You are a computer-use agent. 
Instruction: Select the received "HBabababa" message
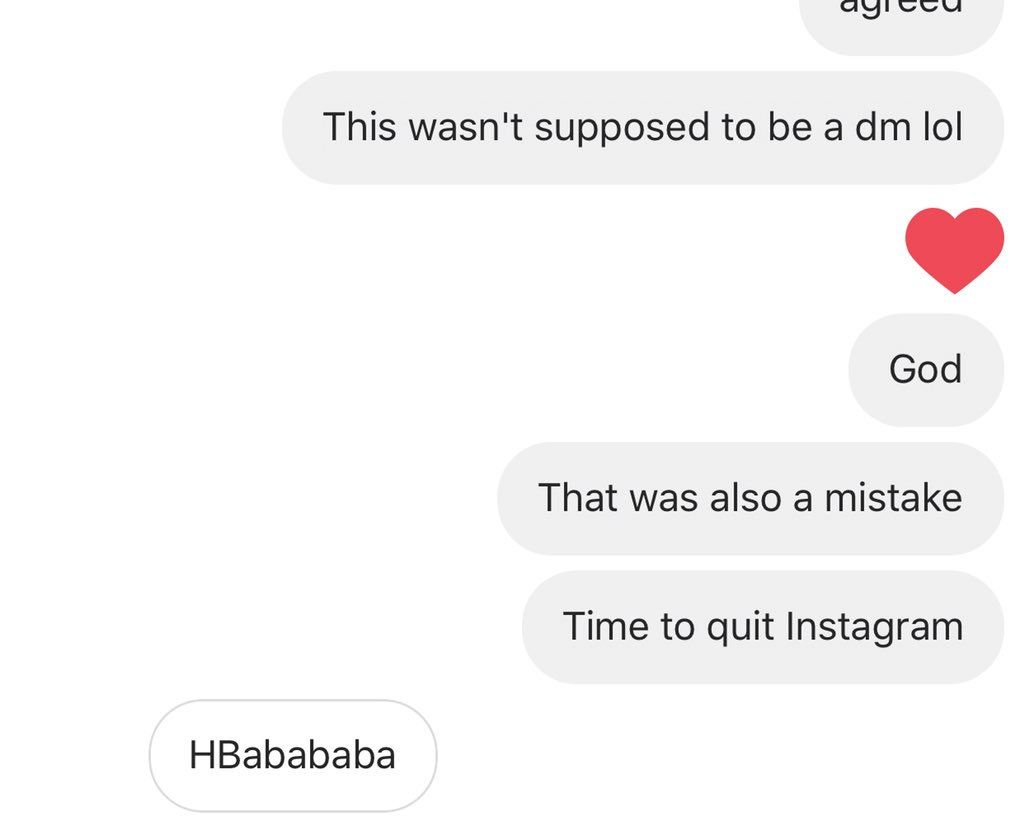click(292, 755)
